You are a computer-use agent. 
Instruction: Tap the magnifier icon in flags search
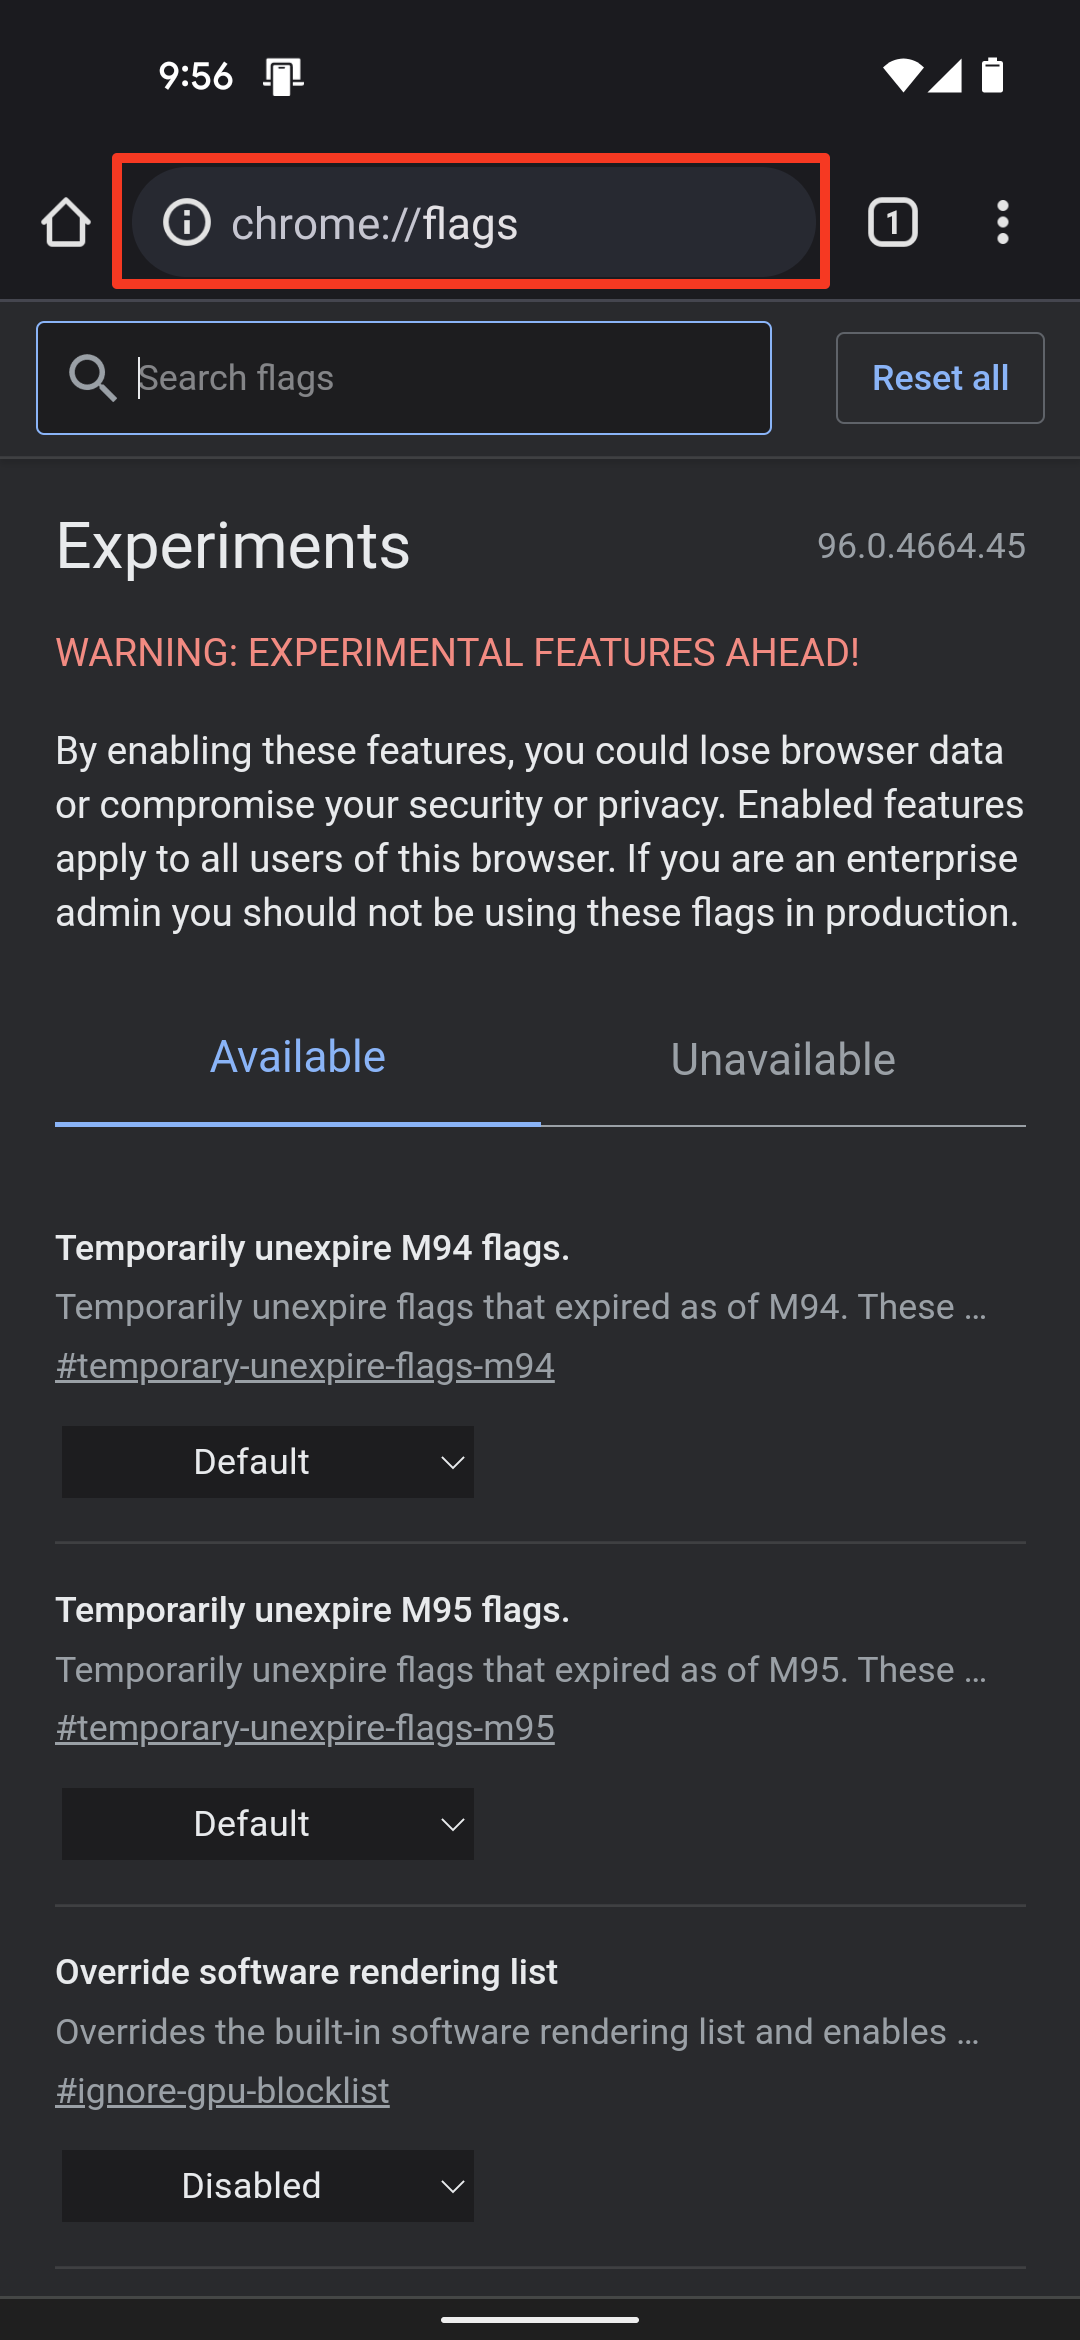pyautogui.click(x=92, y=378)
